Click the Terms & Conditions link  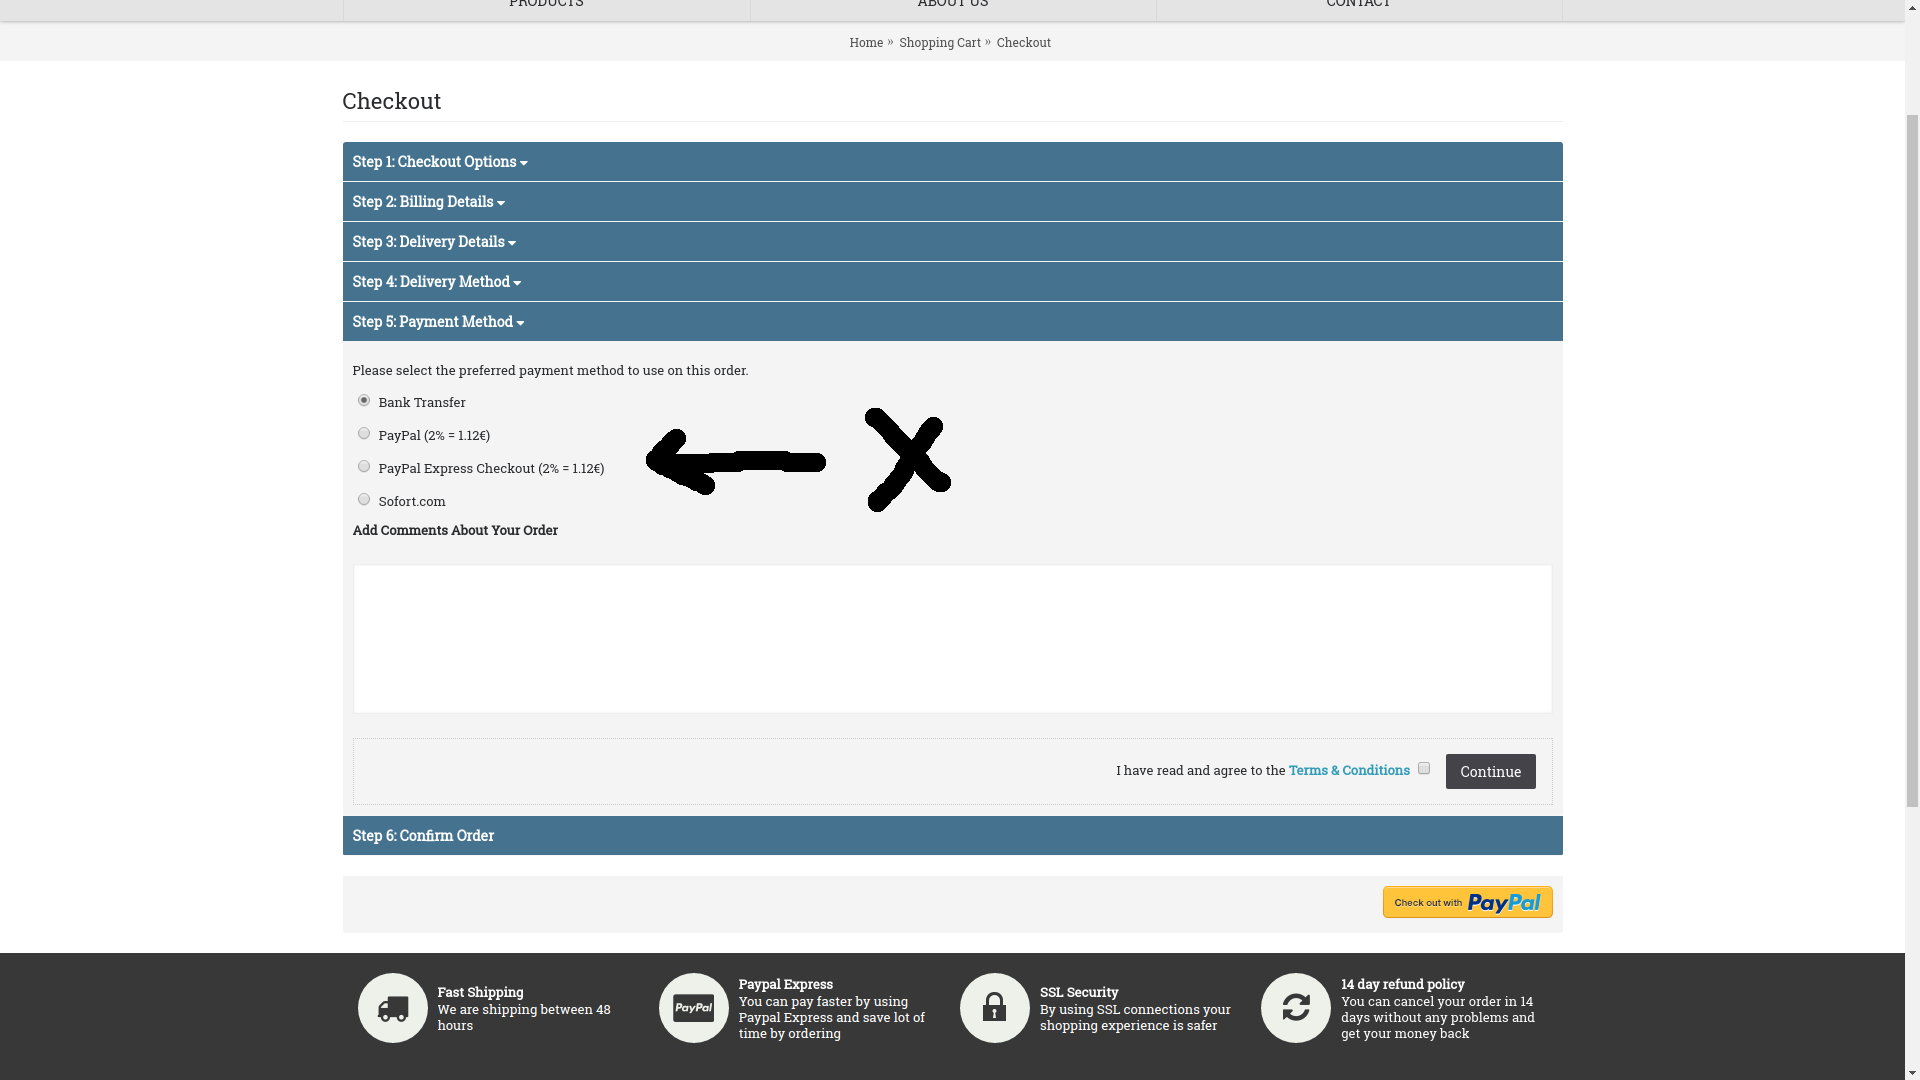[x=1349, y=770]
